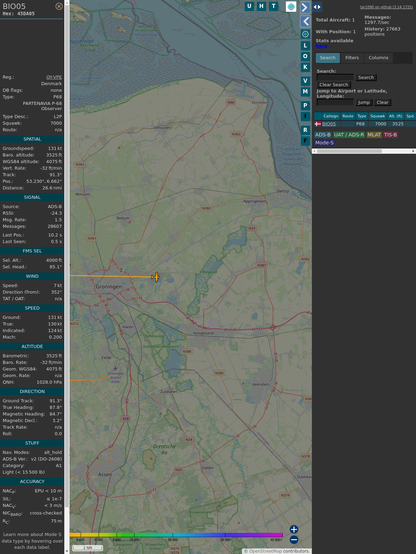
Task: Collapse sidebar with the left chevron button
Action: (305, 22)
